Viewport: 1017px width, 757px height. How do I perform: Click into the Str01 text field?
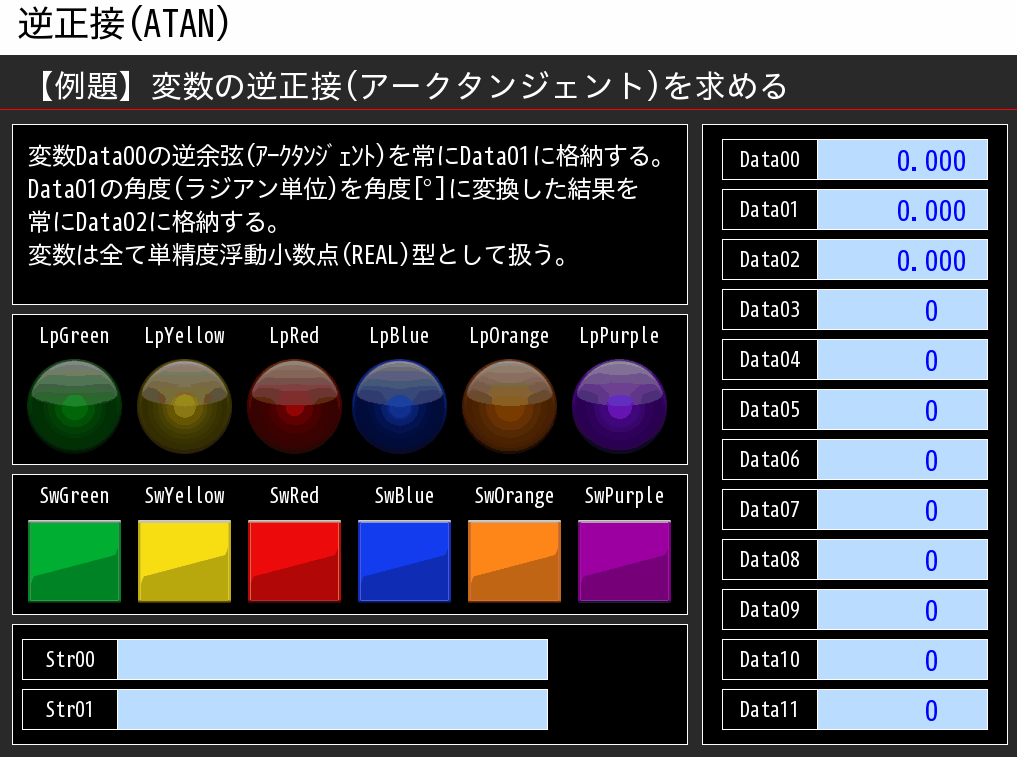click(x=332, y=709)
